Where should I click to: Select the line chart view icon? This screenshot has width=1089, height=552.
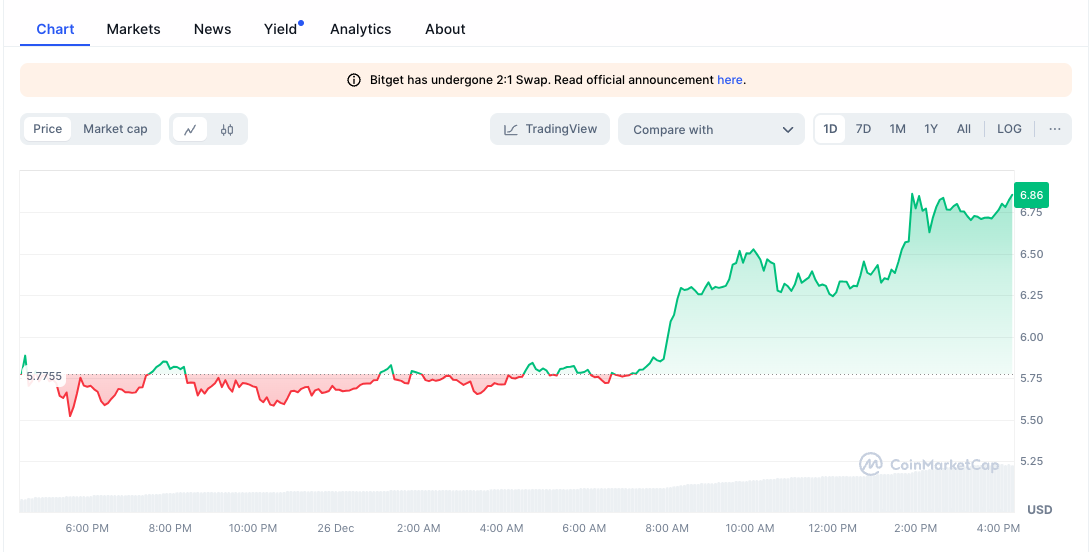[x=190, y=129]
